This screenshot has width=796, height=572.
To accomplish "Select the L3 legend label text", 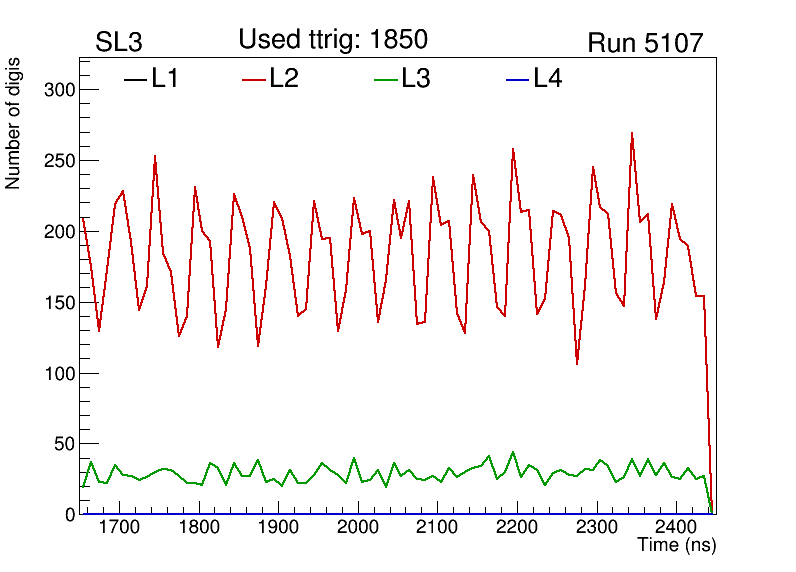I will pos(416,79).
